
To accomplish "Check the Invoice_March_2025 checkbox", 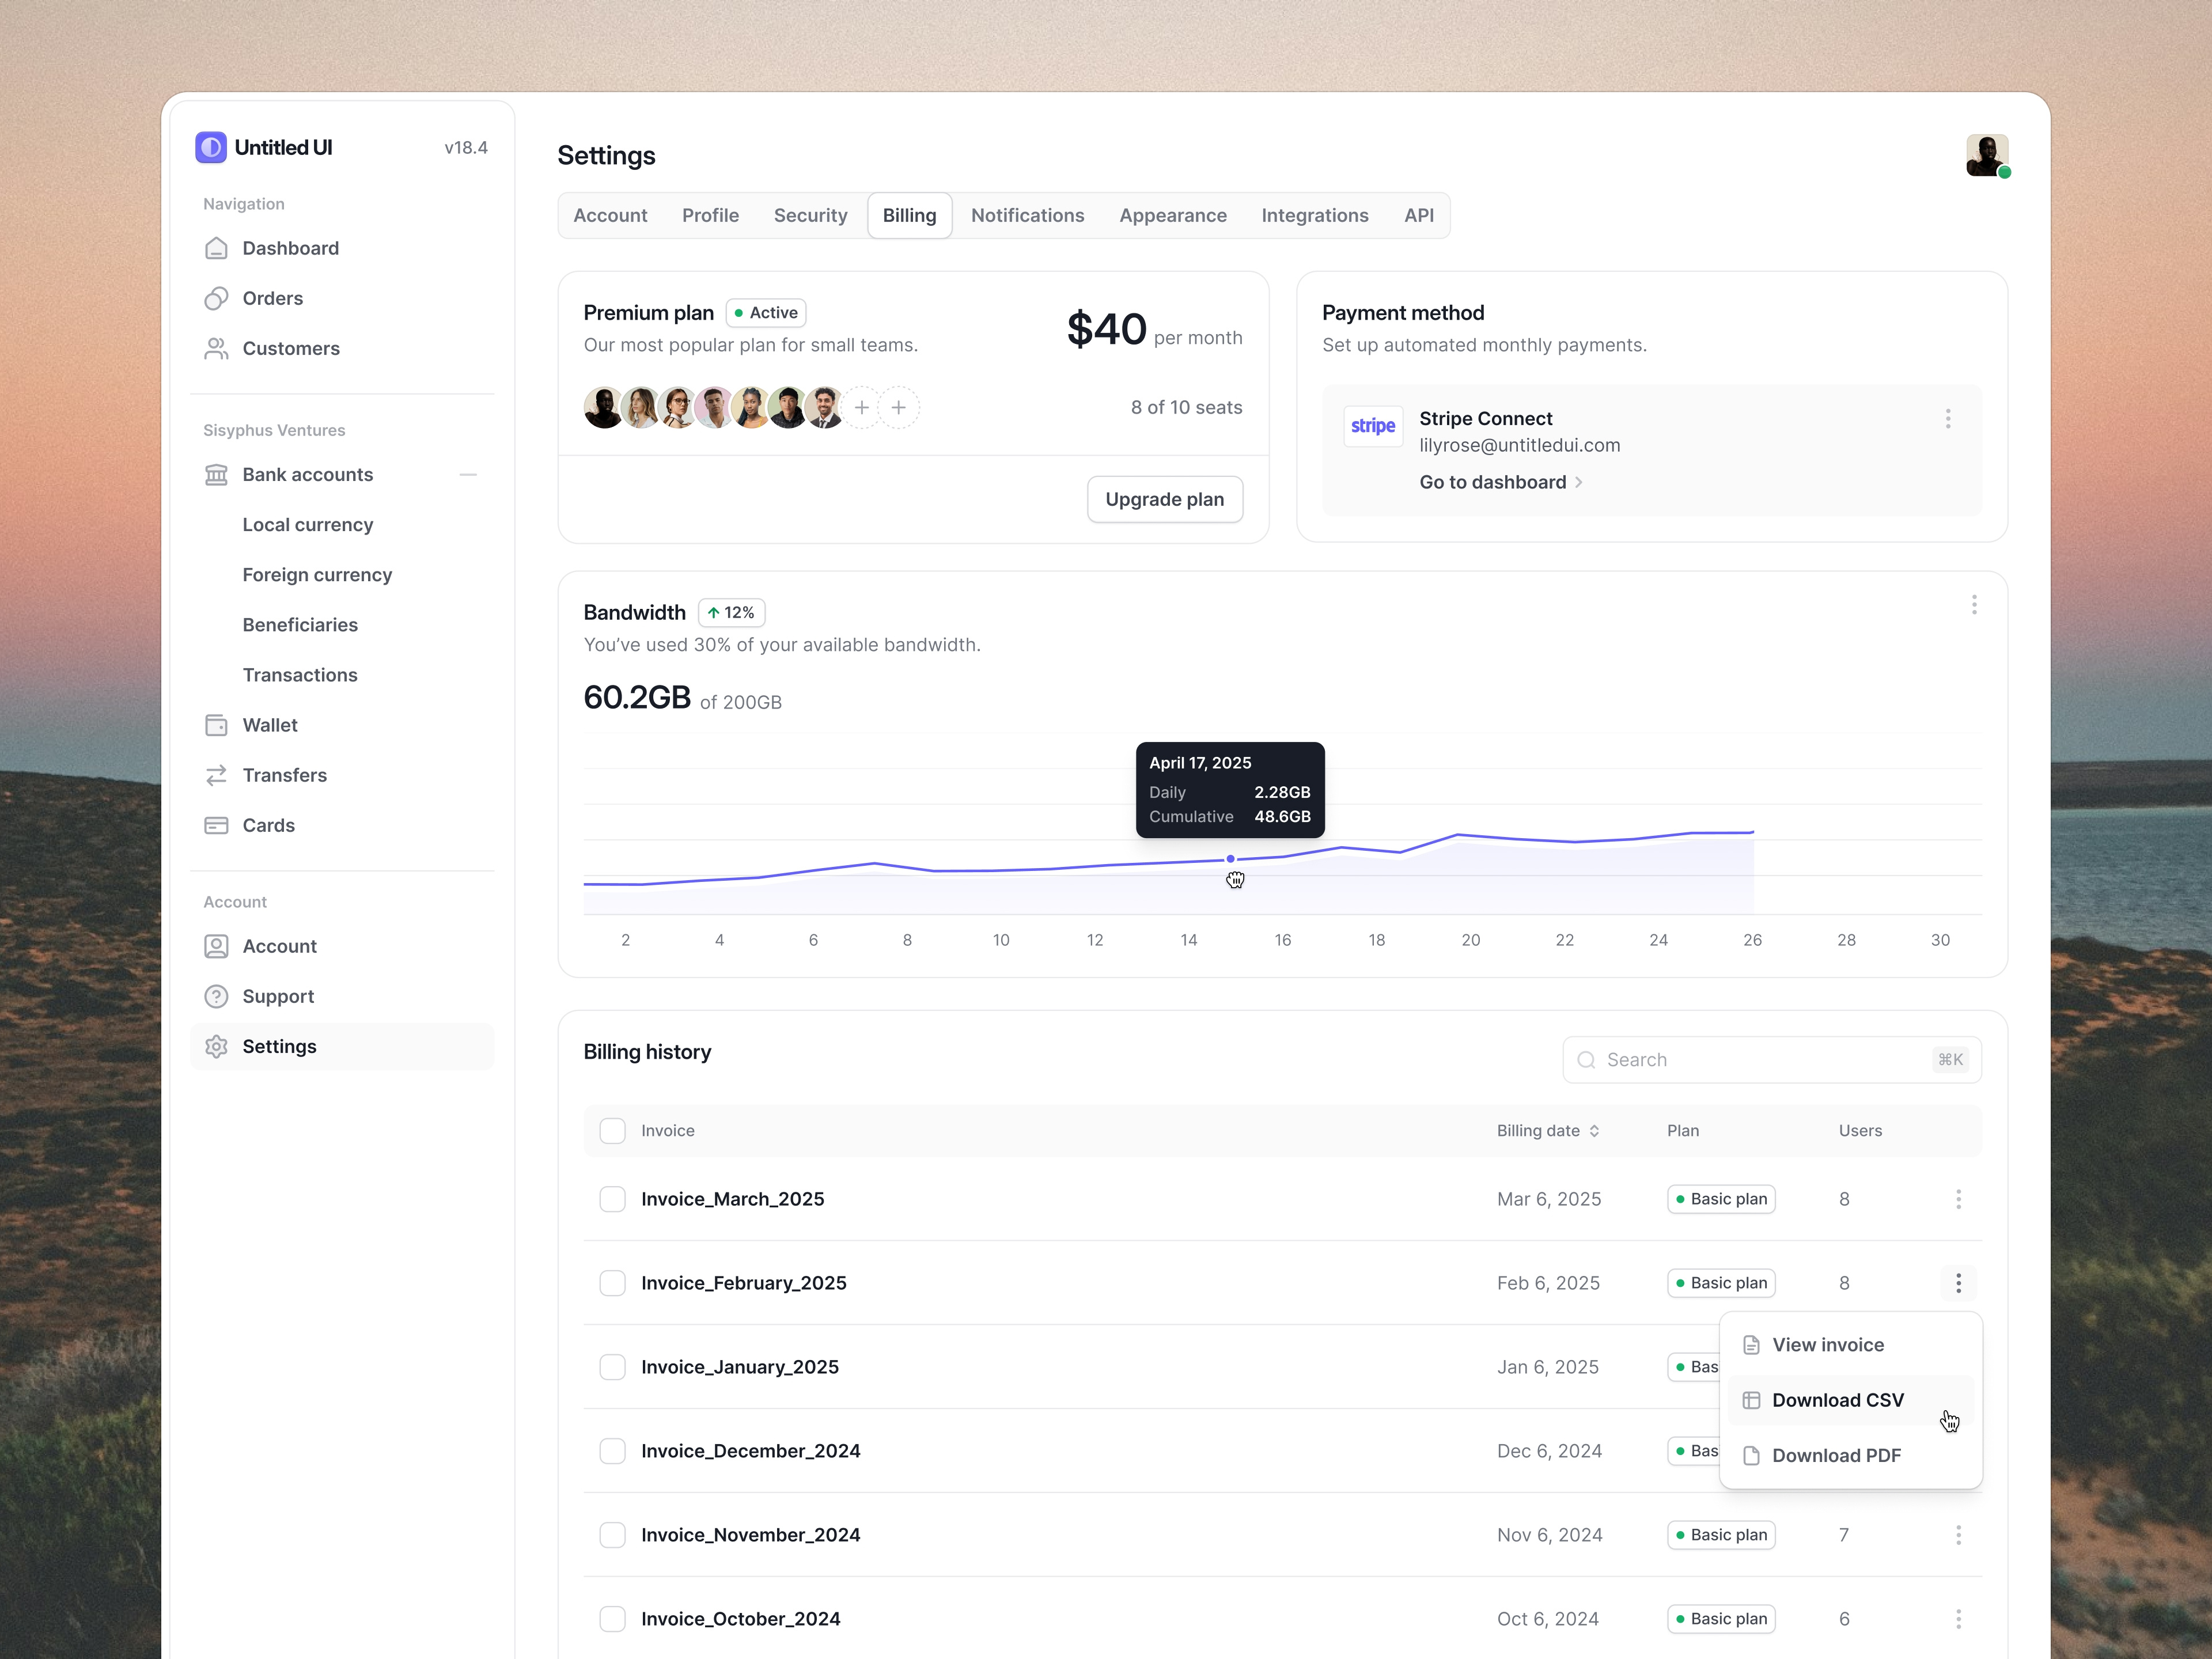I will [x=613, y=1199].
